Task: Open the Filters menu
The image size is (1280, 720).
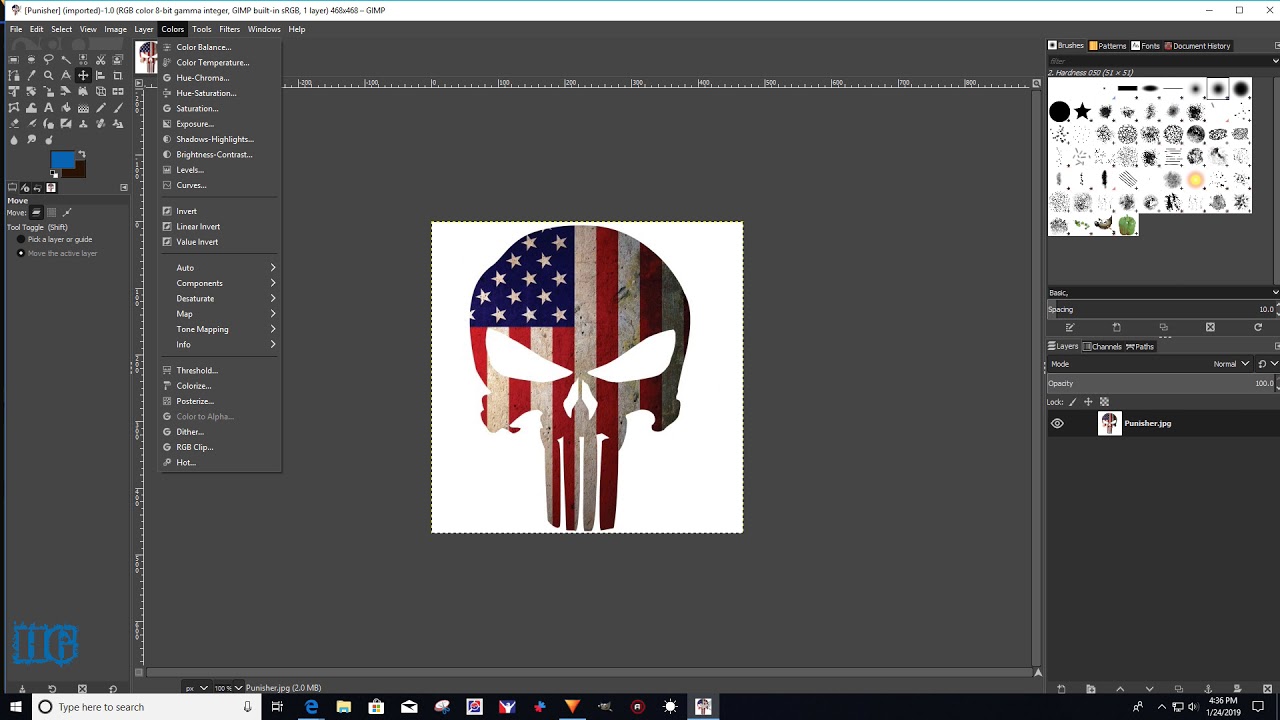Action: [x=230, y=29]
